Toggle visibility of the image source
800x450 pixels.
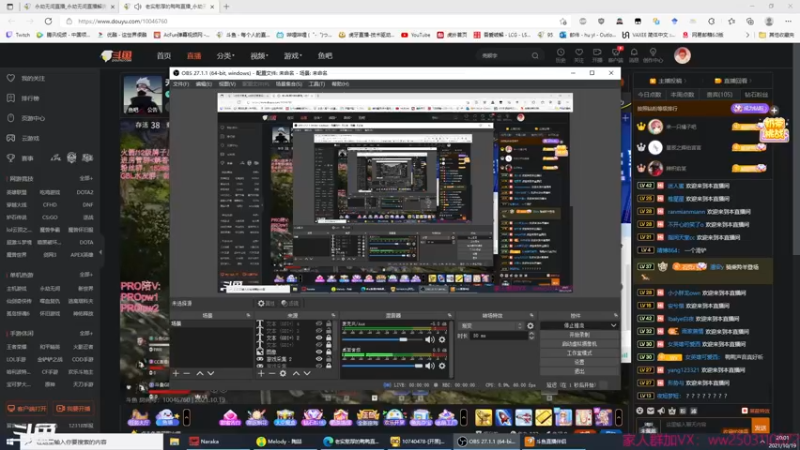point(319,352)
